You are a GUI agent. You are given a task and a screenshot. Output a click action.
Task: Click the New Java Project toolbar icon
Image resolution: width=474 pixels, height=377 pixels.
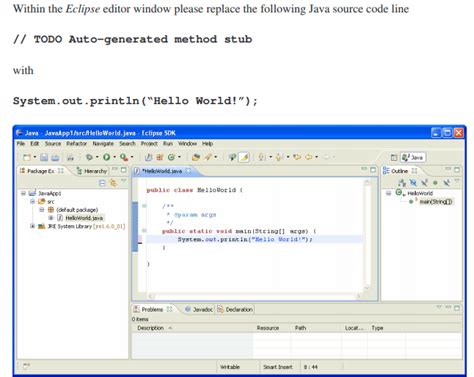pyautogui.click(x=149, y=157)
